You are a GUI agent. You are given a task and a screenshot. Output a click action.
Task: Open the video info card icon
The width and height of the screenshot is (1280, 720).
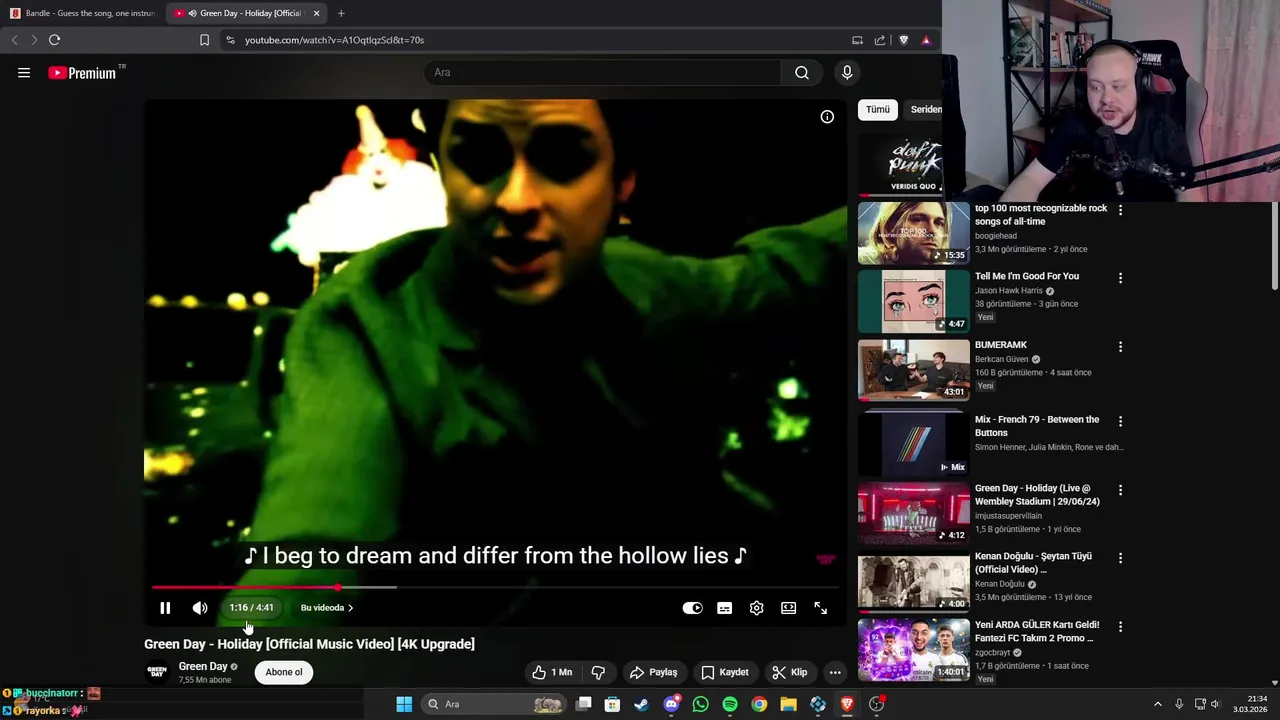827,117
